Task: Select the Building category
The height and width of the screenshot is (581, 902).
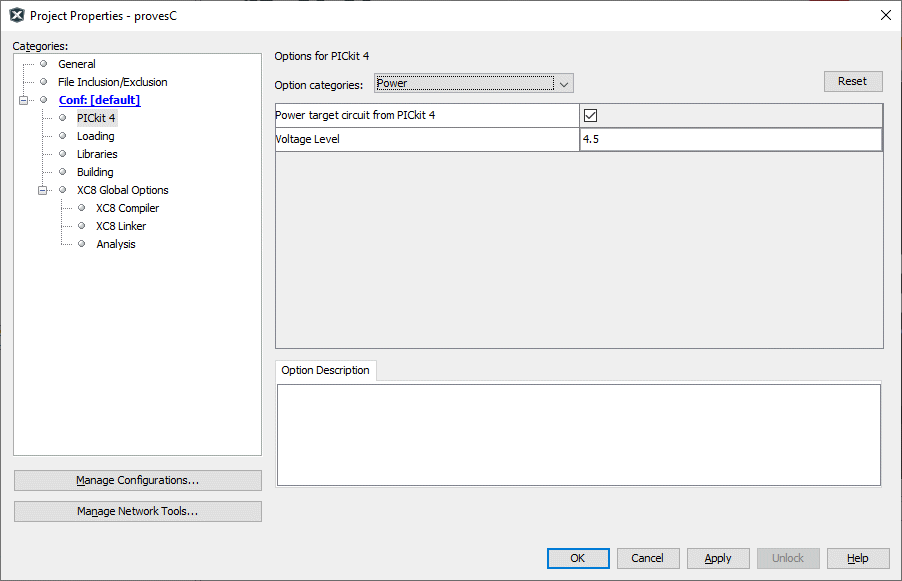Action: [95, 172]
